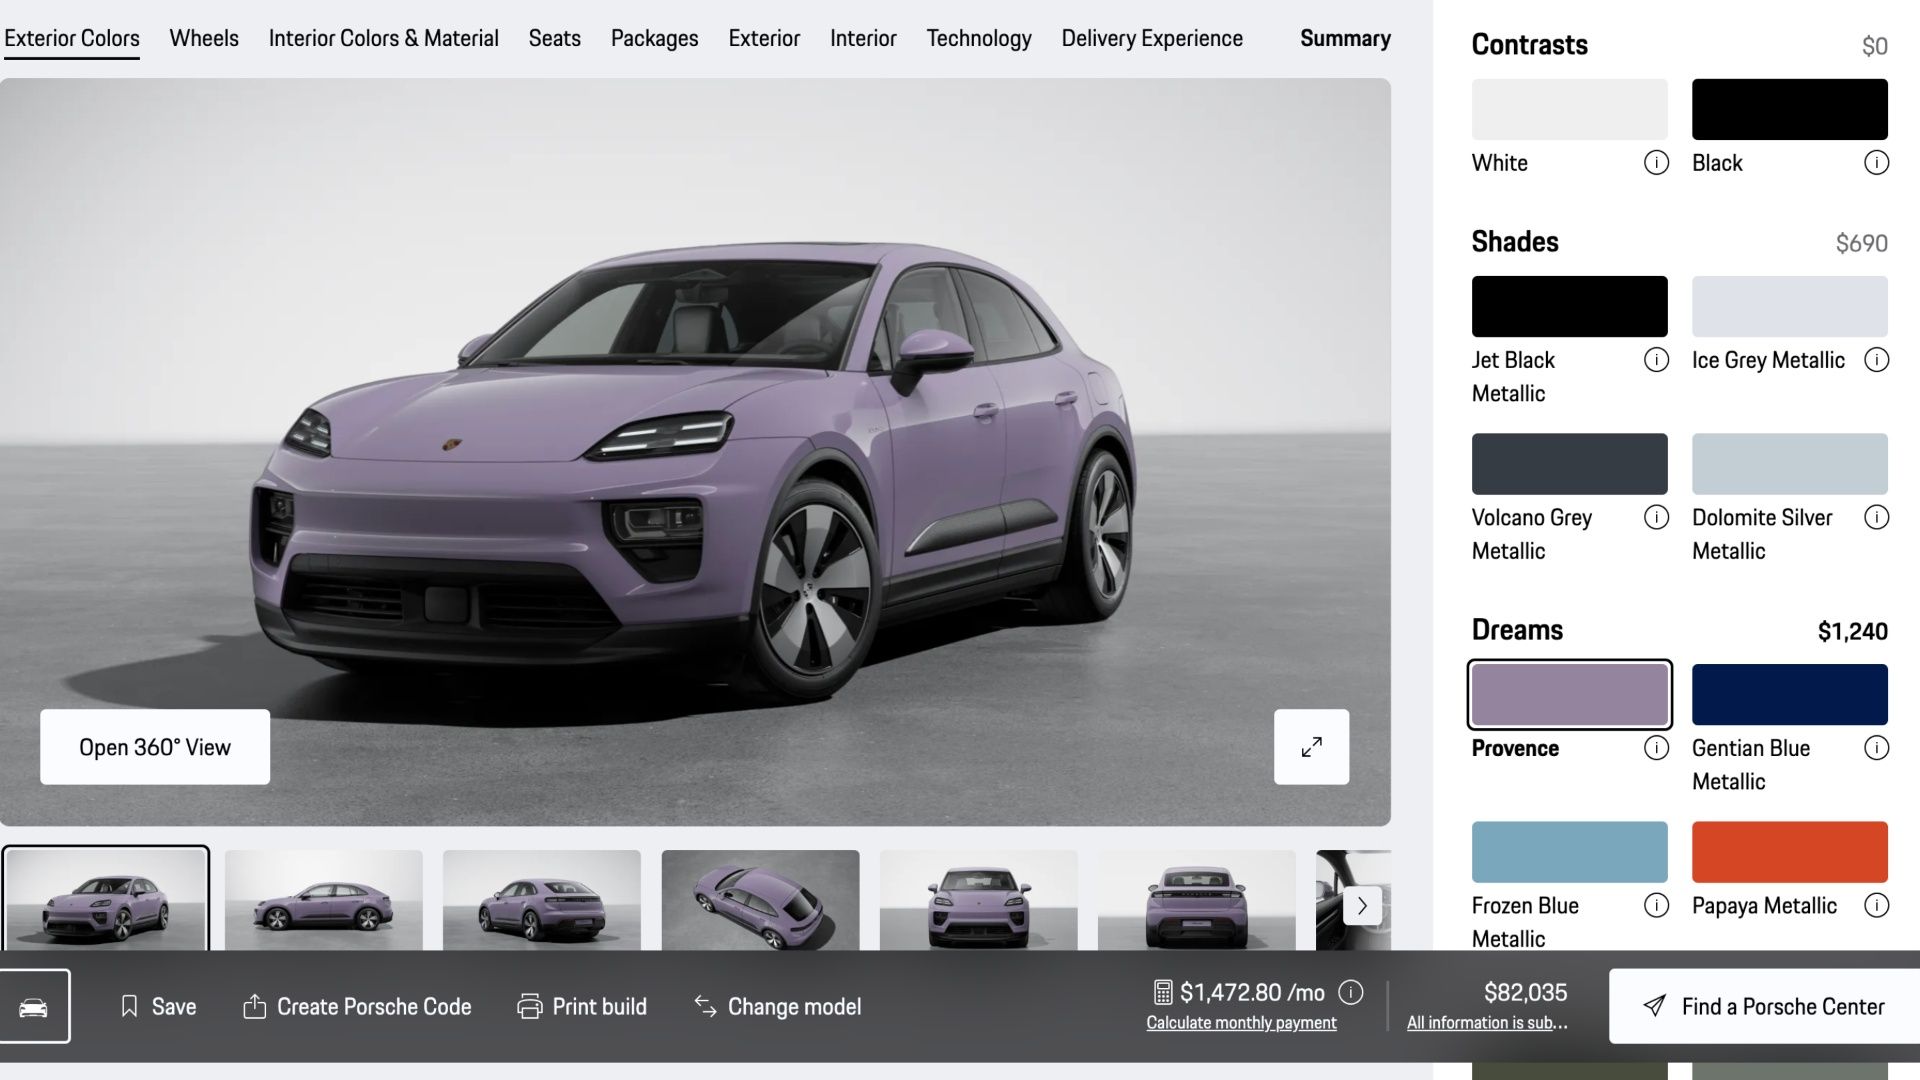Image resolution: width=1920 pixels, height=1080 pixels.
Task: Print the build
Action: point(582,1006)
